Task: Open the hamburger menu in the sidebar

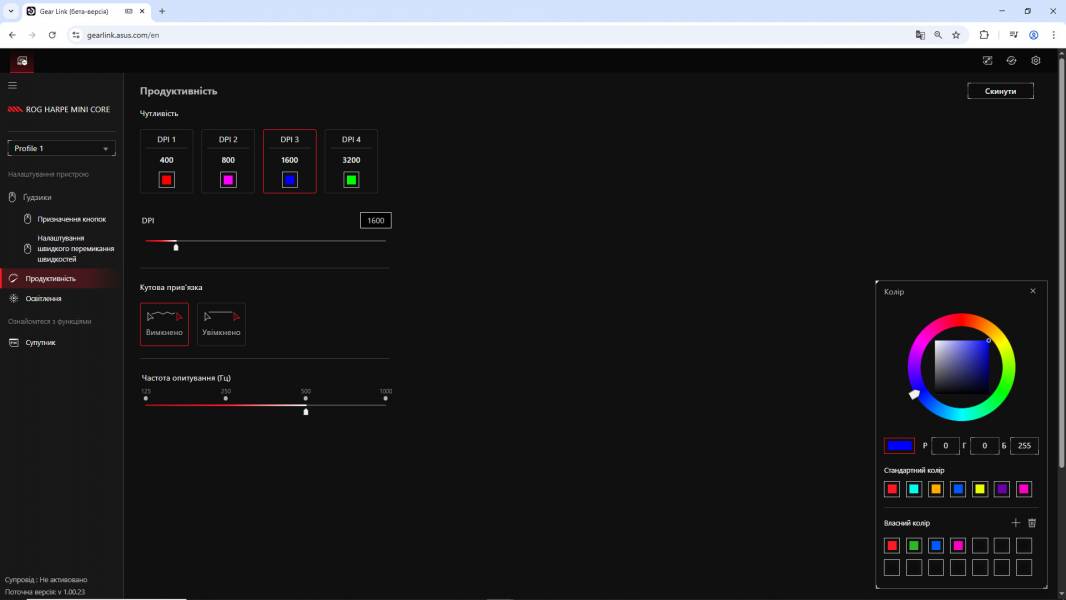Action: pos(12,86)
